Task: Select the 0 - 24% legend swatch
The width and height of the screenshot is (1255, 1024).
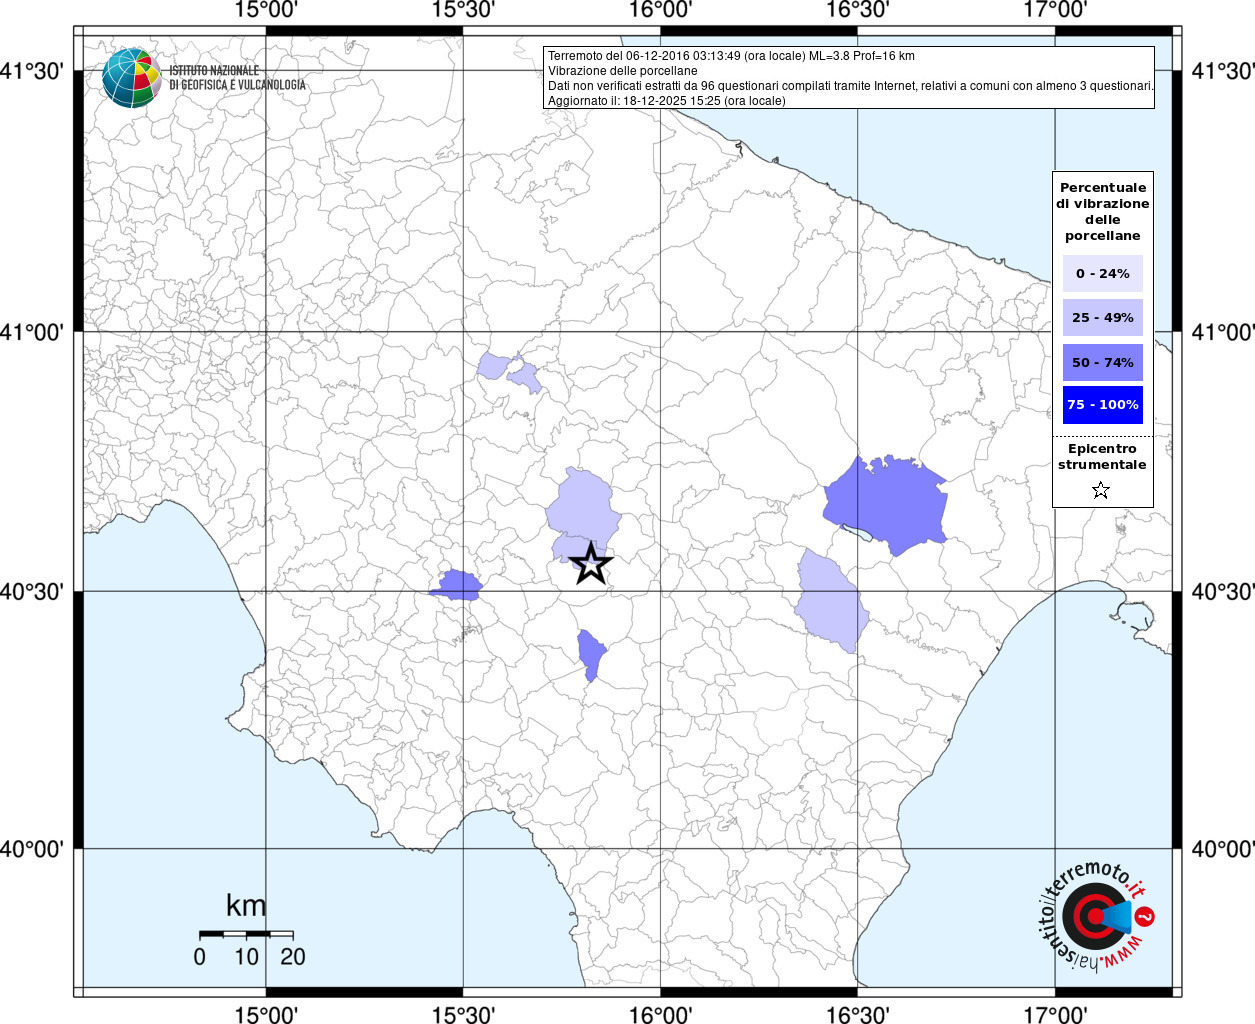Action: click(x=1102, y=273)
